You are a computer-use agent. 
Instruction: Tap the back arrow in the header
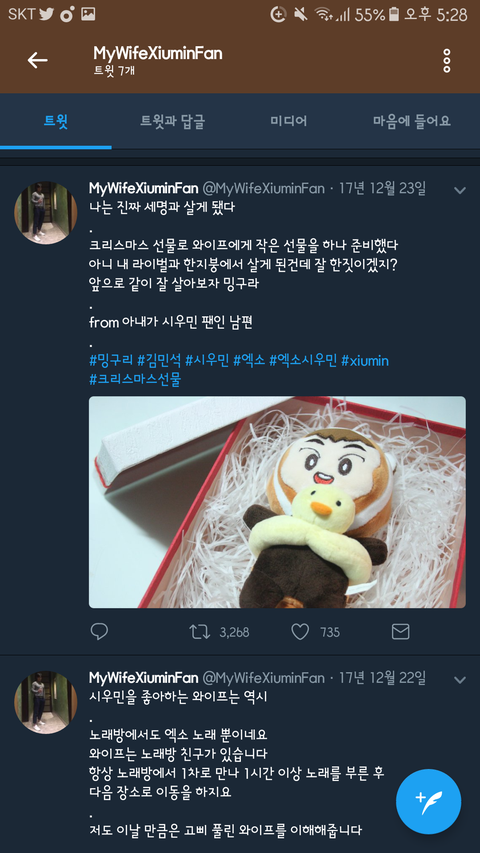click(x=38, y=60)
